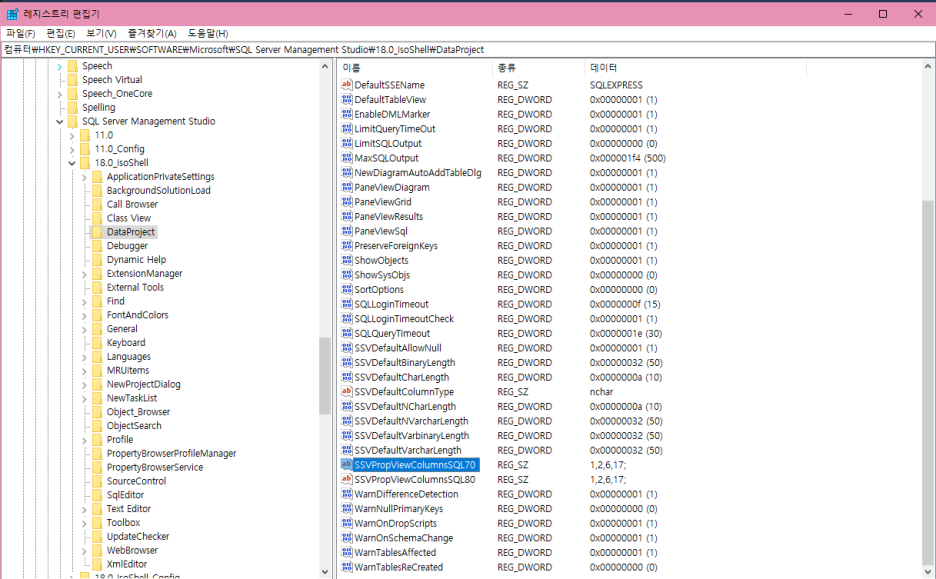This screenshot has width=936, height=579.
Task: Click the DWORD icon next to ShowSysObjs
Action: (x=346, y=275)
